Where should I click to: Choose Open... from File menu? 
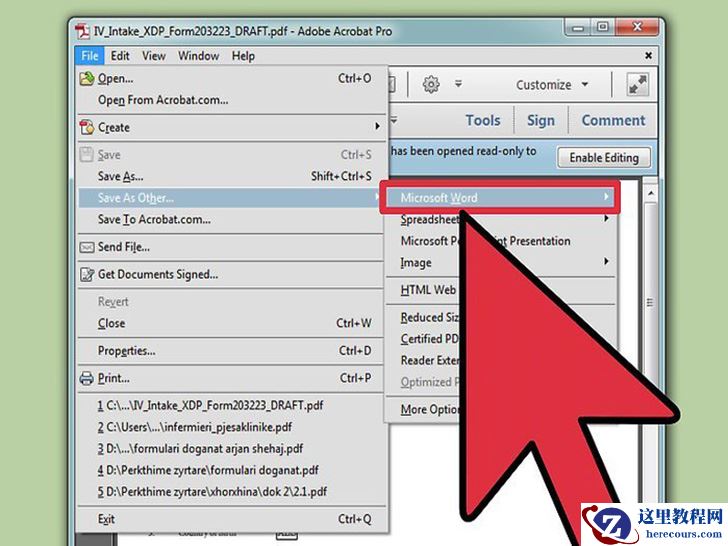click(232, 78)
